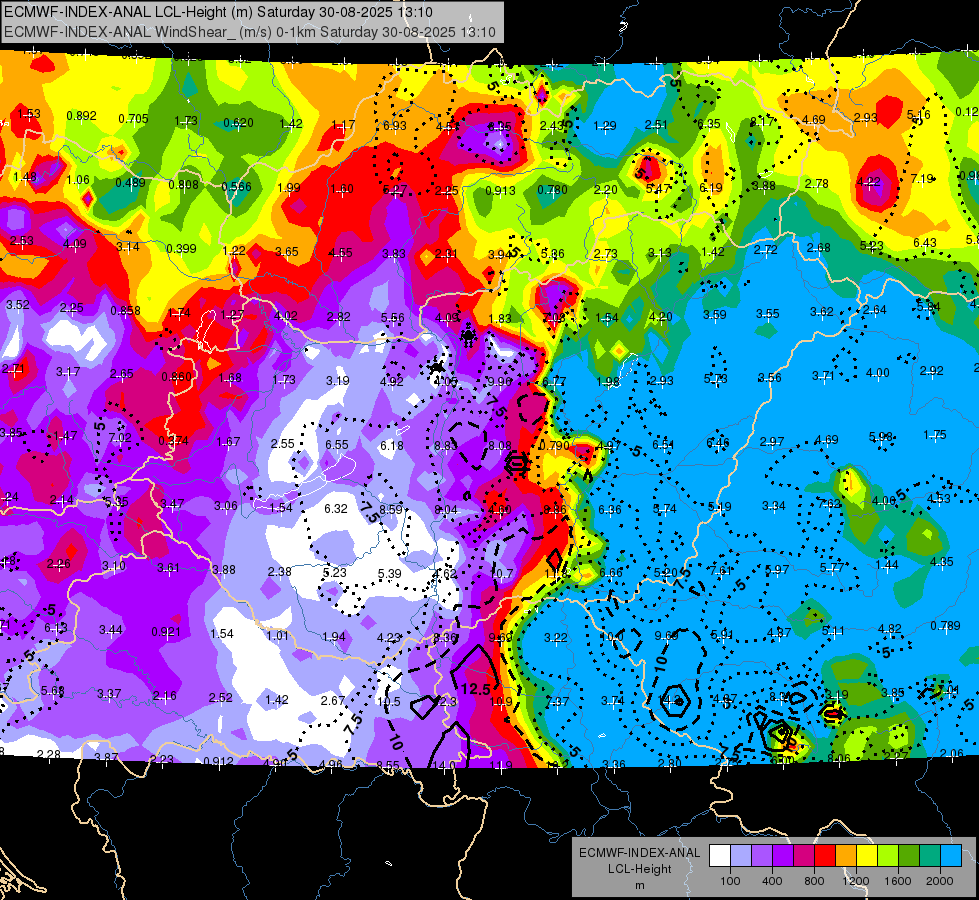This screenshot has width=979, height=900.
Task: Click the 0.789 grid value
Action: point(945,625)
